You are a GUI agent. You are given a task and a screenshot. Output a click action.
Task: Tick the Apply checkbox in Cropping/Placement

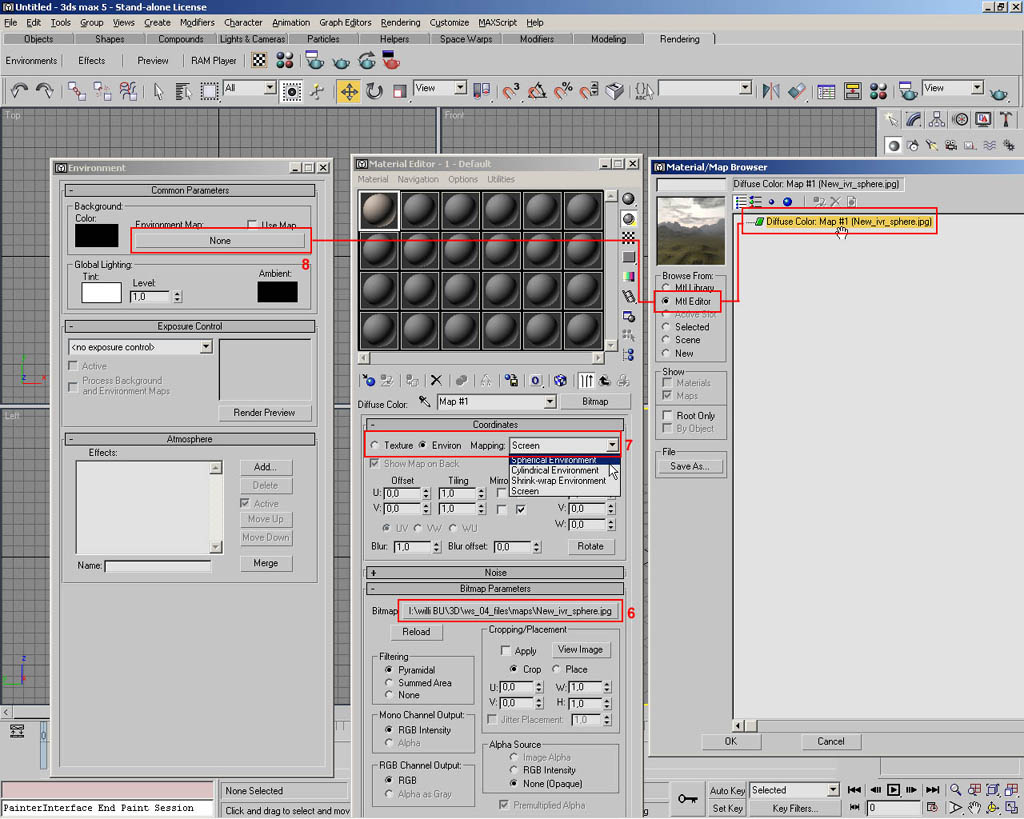click(x=505, y=650)
